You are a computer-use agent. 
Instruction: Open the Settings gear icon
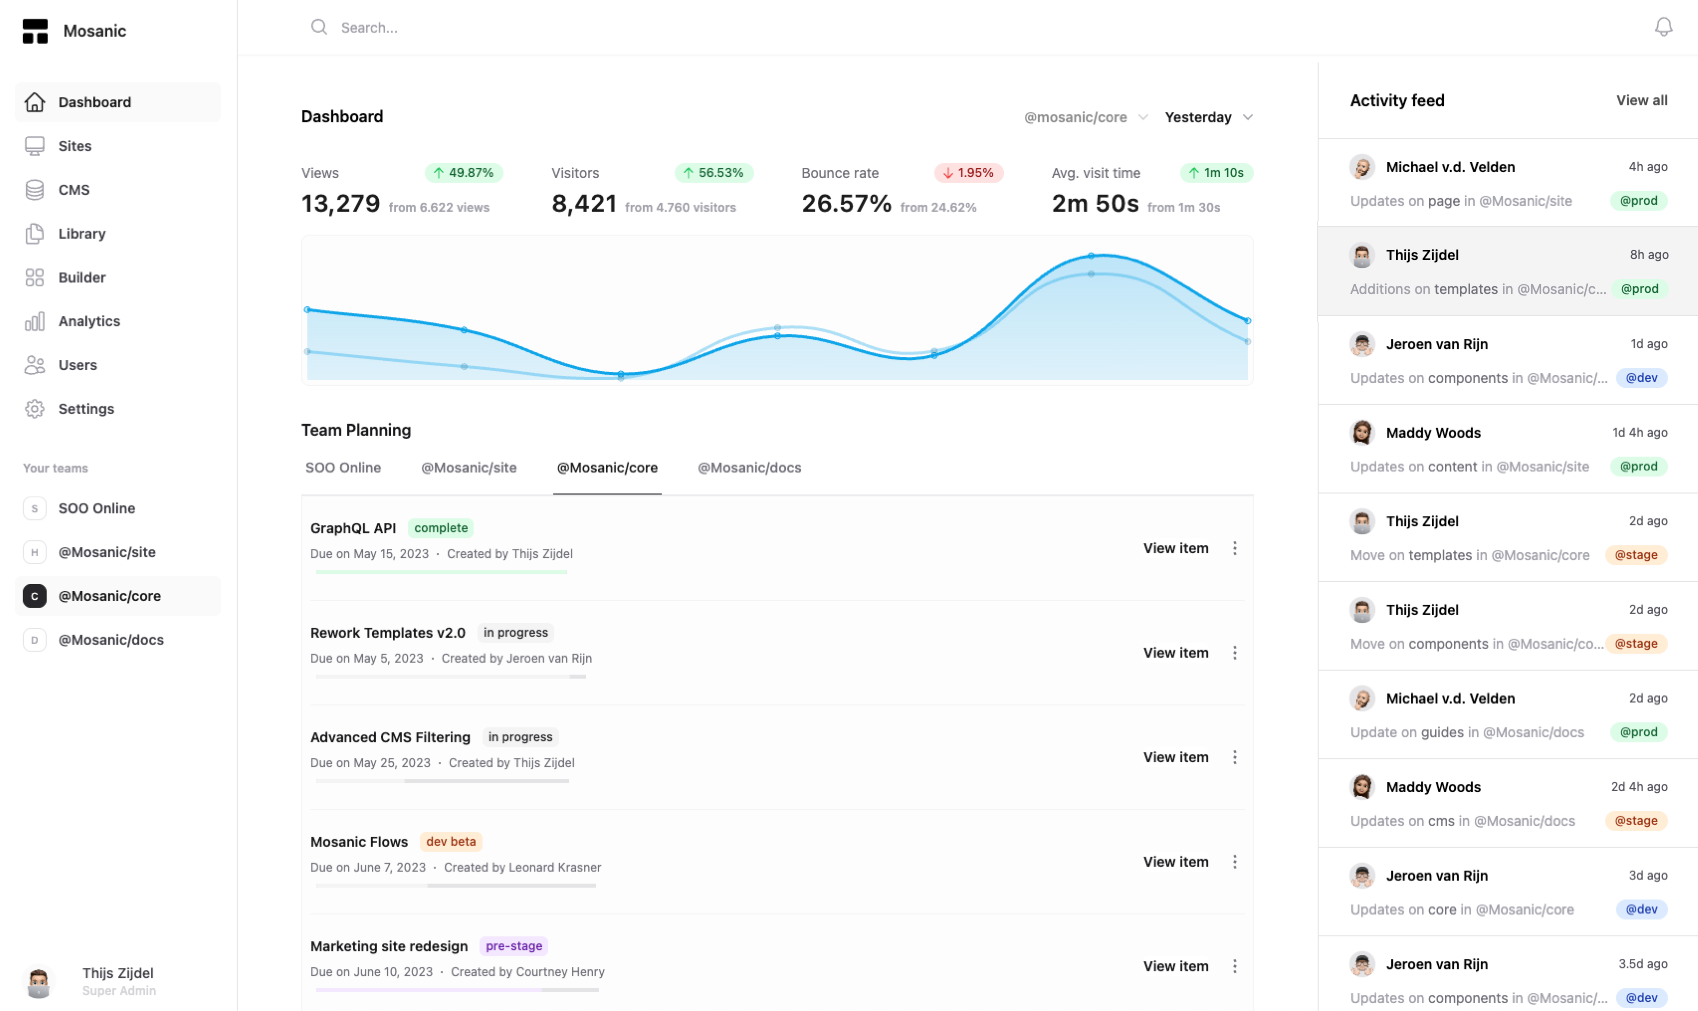35,409
